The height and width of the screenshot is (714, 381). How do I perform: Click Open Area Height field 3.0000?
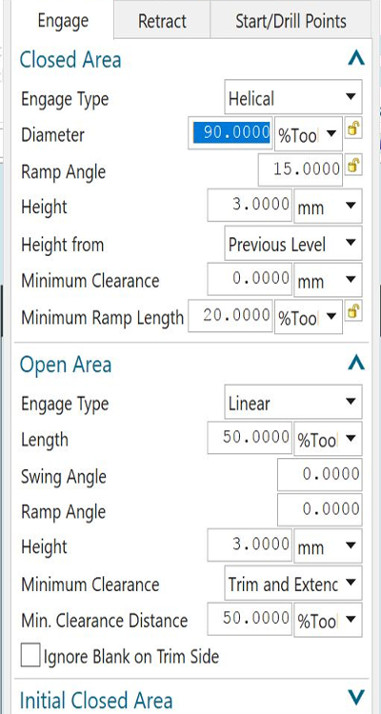click(x=249, y=545)
